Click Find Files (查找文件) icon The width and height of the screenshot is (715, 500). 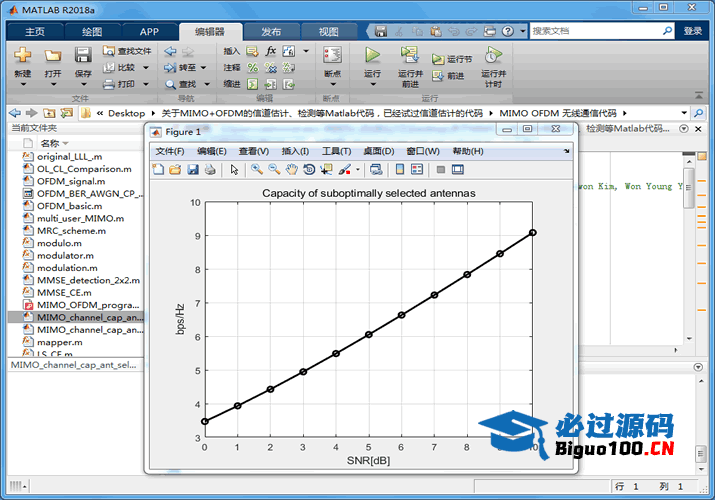[109, 51]
